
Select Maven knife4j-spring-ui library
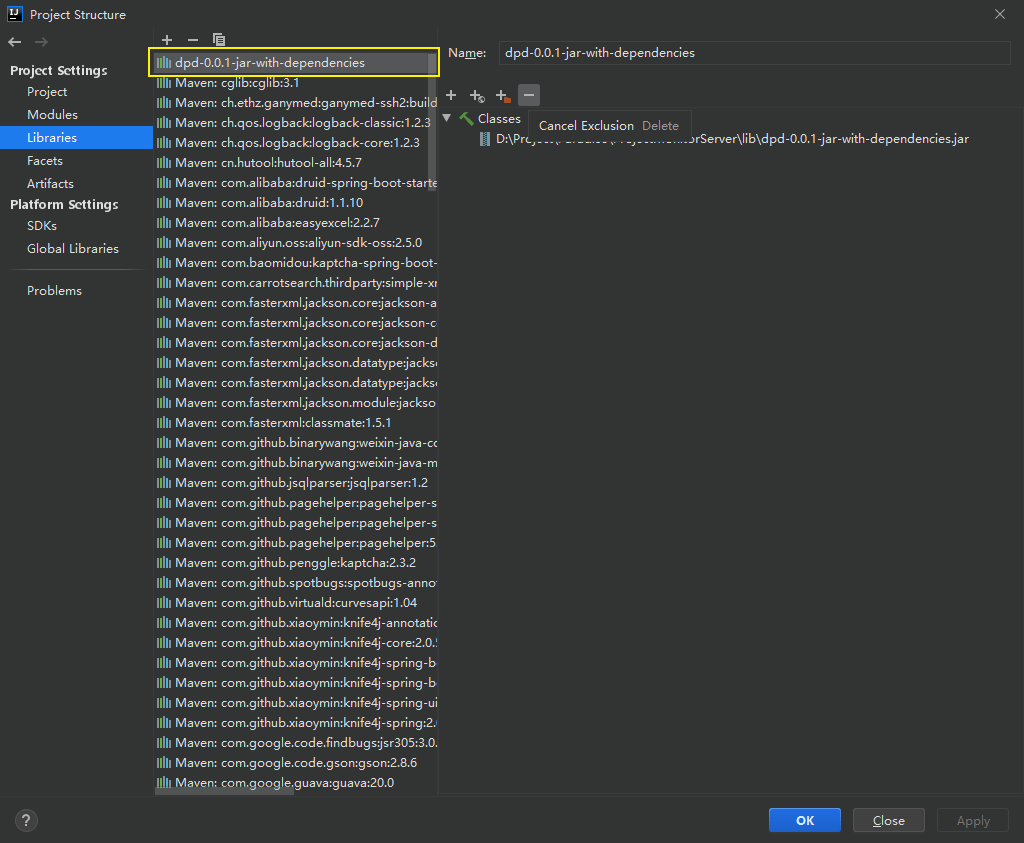[296, 703]
